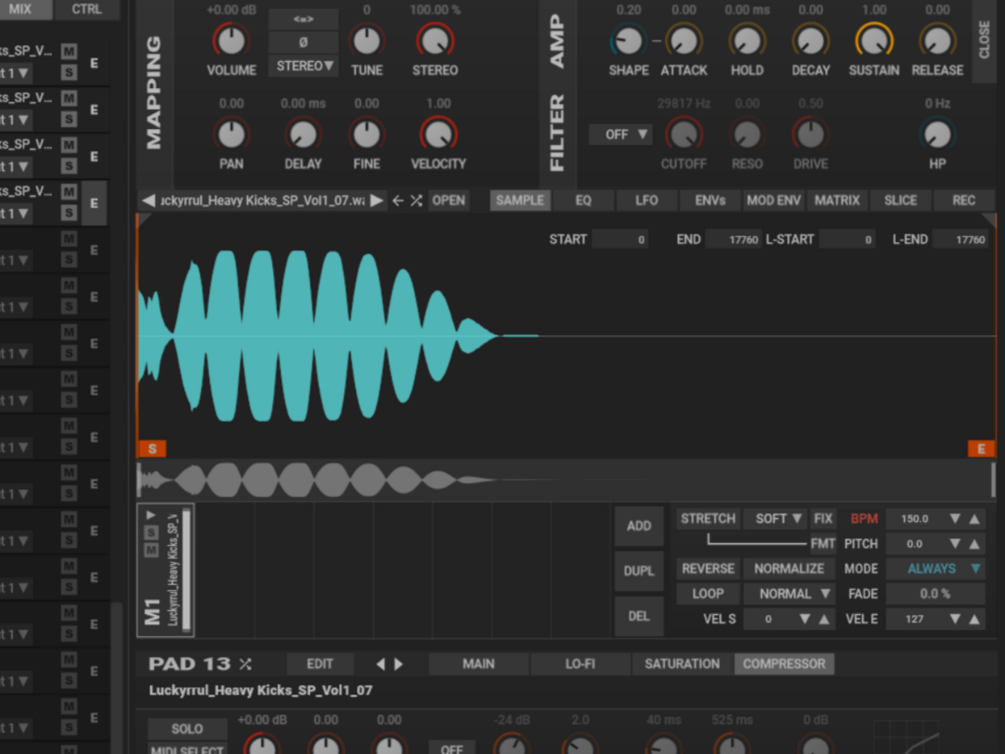This screenshot has height=754, width=1005.
Task: Toggle the FMT formant button
Action: (x=823, y=544)
